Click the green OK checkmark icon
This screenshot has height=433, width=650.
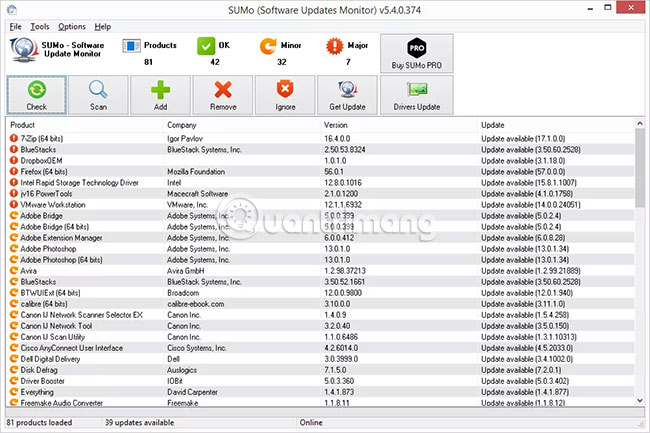coord(206,46)
